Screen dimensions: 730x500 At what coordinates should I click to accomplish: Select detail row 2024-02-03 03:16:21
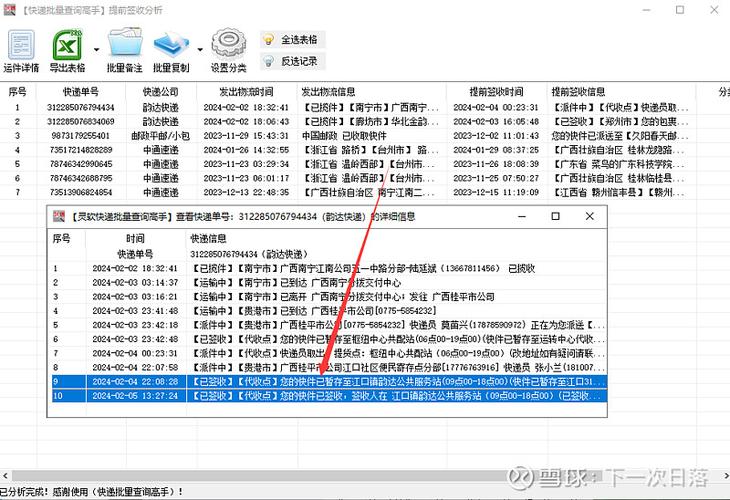click(x=329, y=297)
